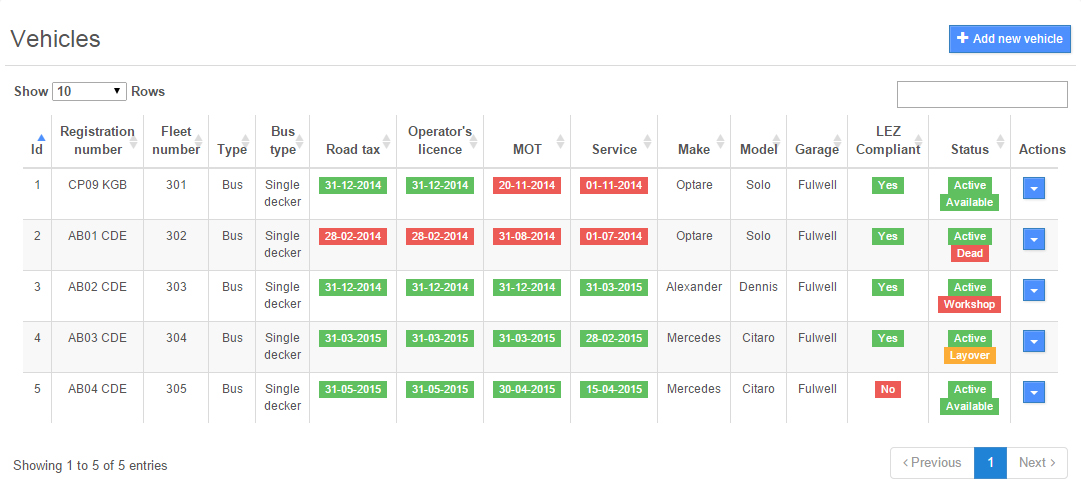
Task: Click the Previous page button
Action: [932, 463]
